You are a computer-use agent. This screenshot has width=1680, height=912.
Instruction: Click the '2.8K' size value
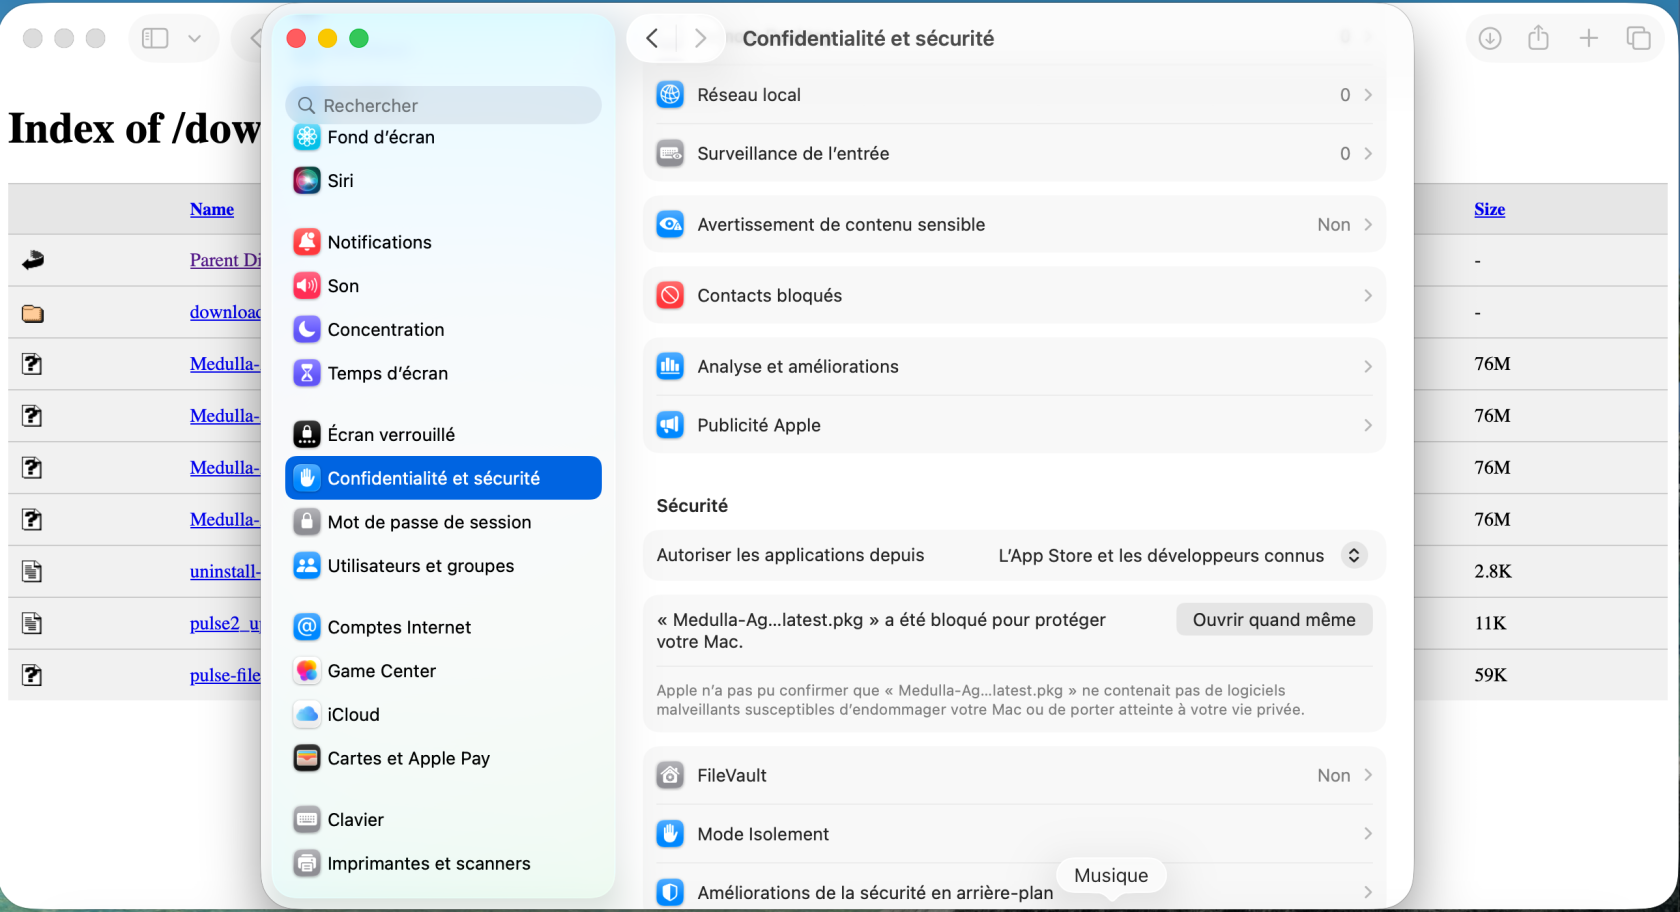[1493, 571]
